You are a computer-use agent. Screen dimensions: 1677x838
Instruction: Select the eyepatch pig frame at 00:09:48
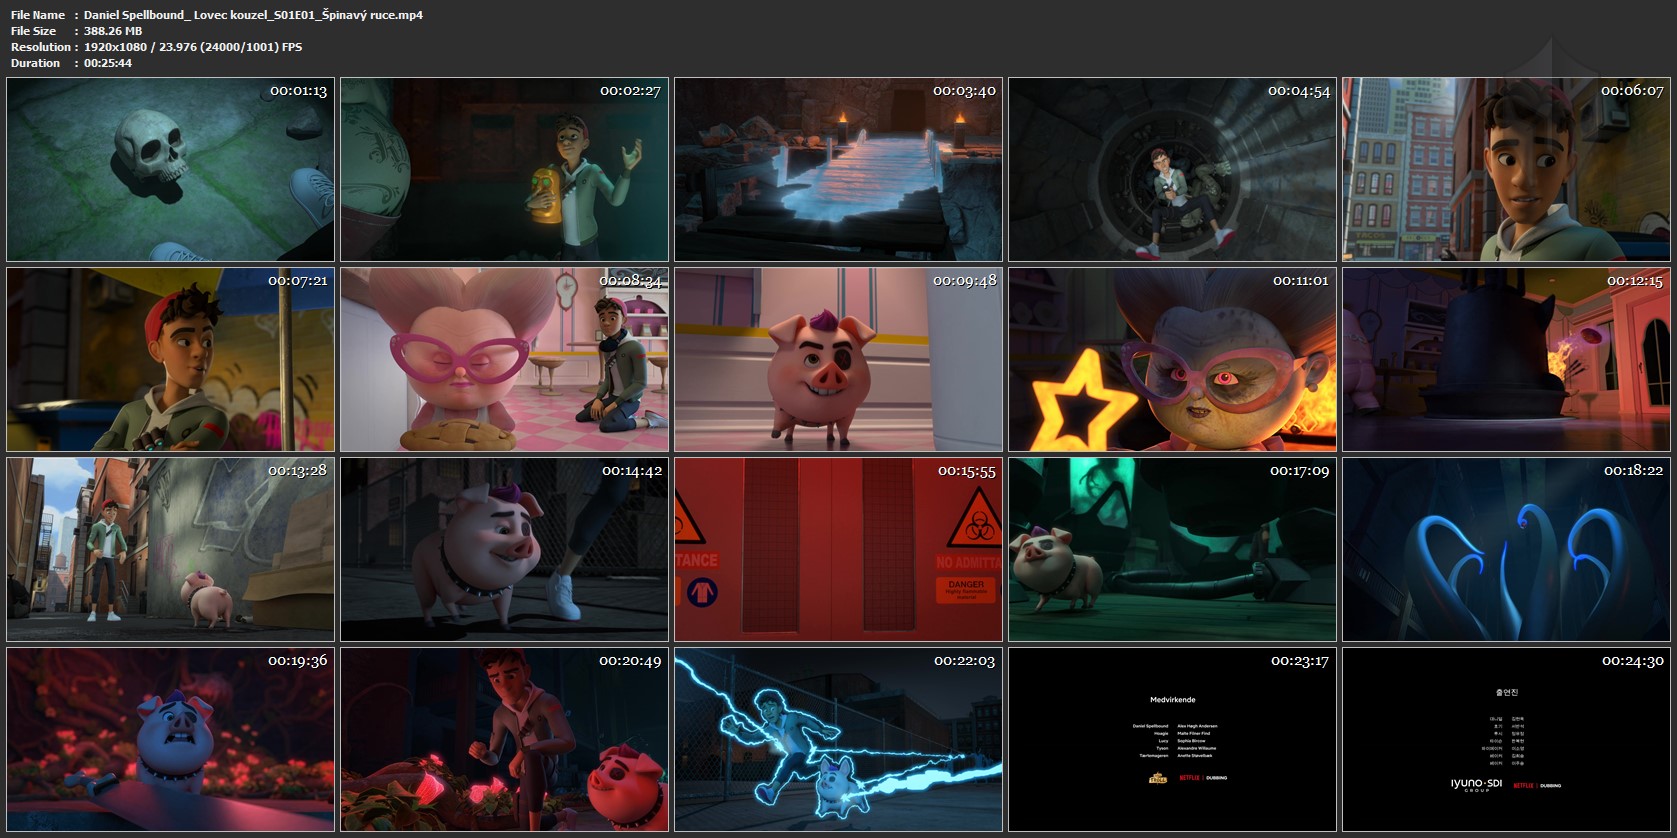[838, 360]
